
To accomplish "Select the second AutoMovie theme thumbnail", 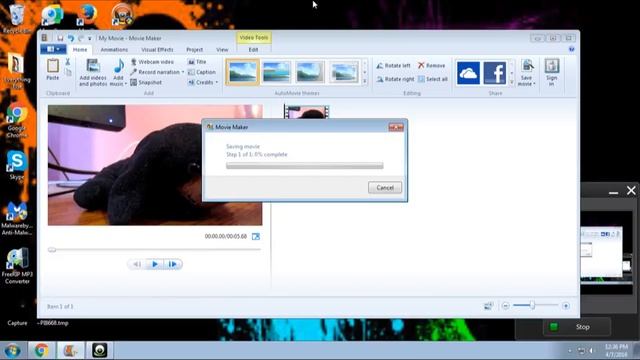I will 276,72.
